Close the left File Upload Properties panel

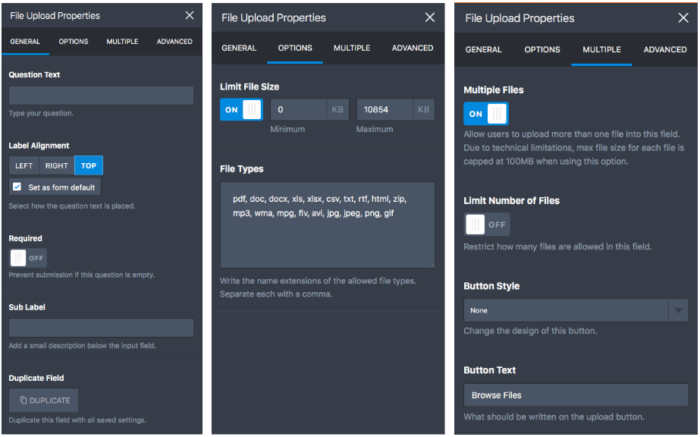(x=190, y=16)
